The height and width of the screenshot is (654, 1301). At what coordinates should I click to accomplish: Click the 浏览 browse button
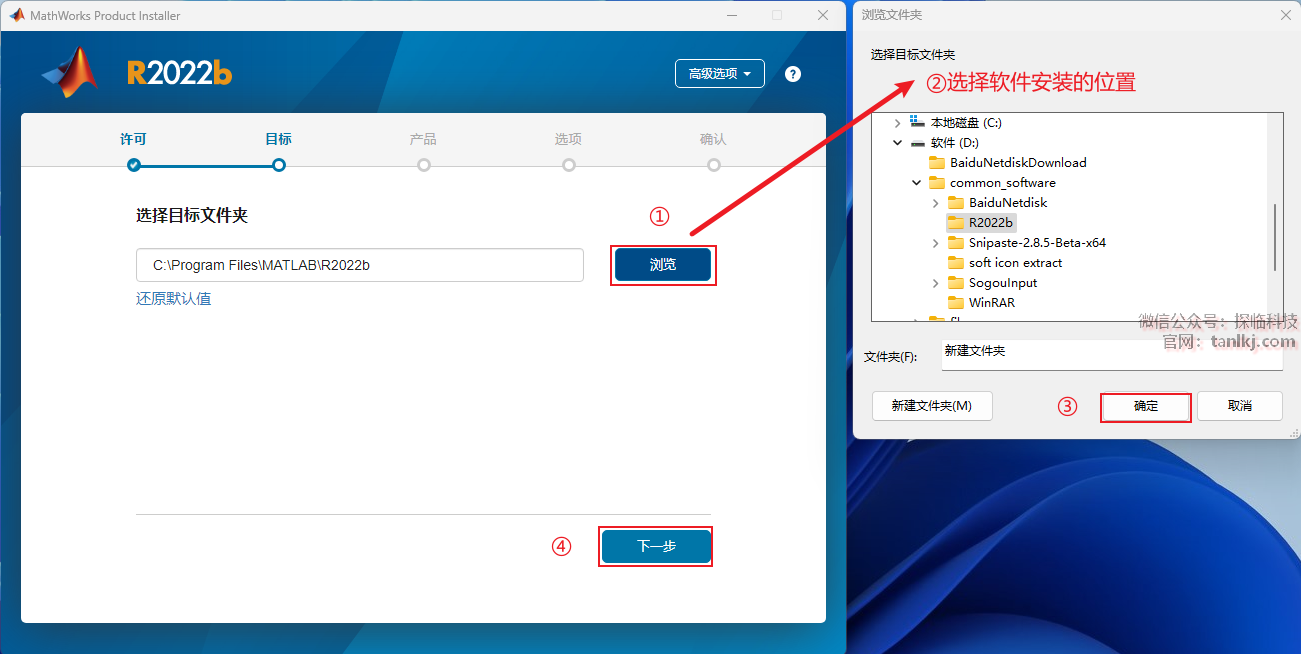(663, 265)
